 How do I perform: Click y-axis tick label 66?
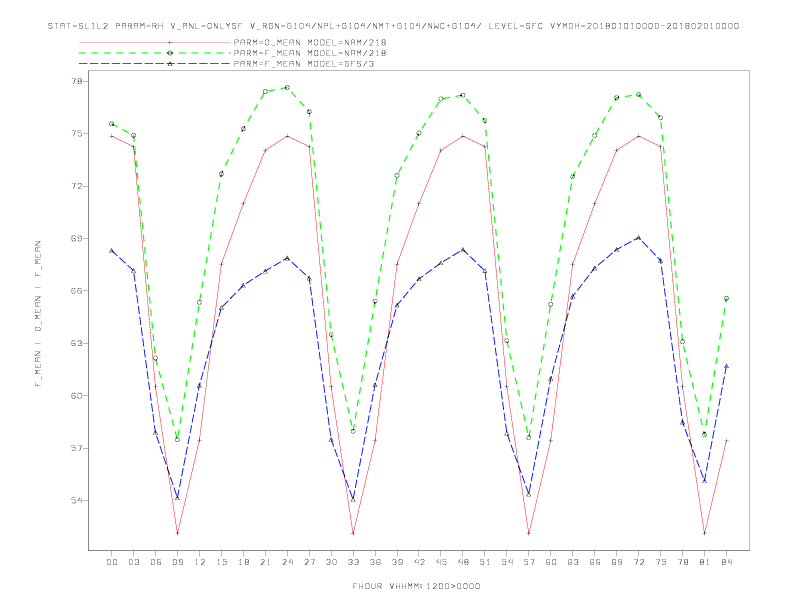tap(78, 291)
